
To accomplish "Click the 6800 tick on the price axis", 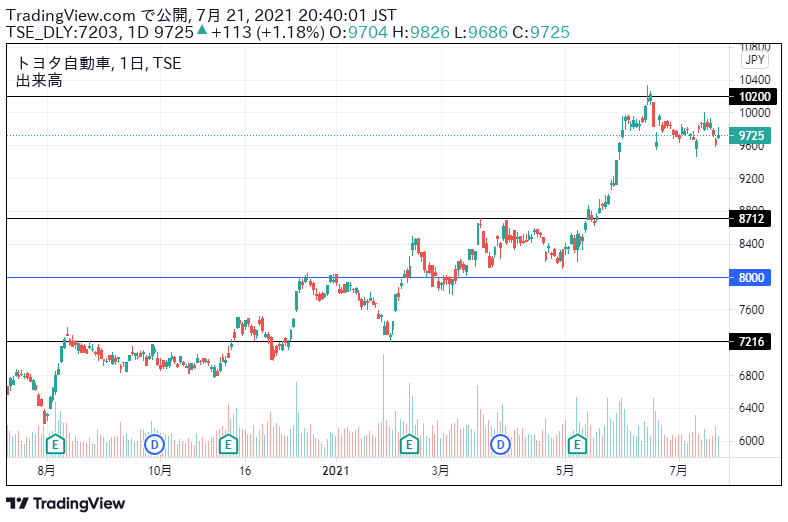I will click(751, 375).
